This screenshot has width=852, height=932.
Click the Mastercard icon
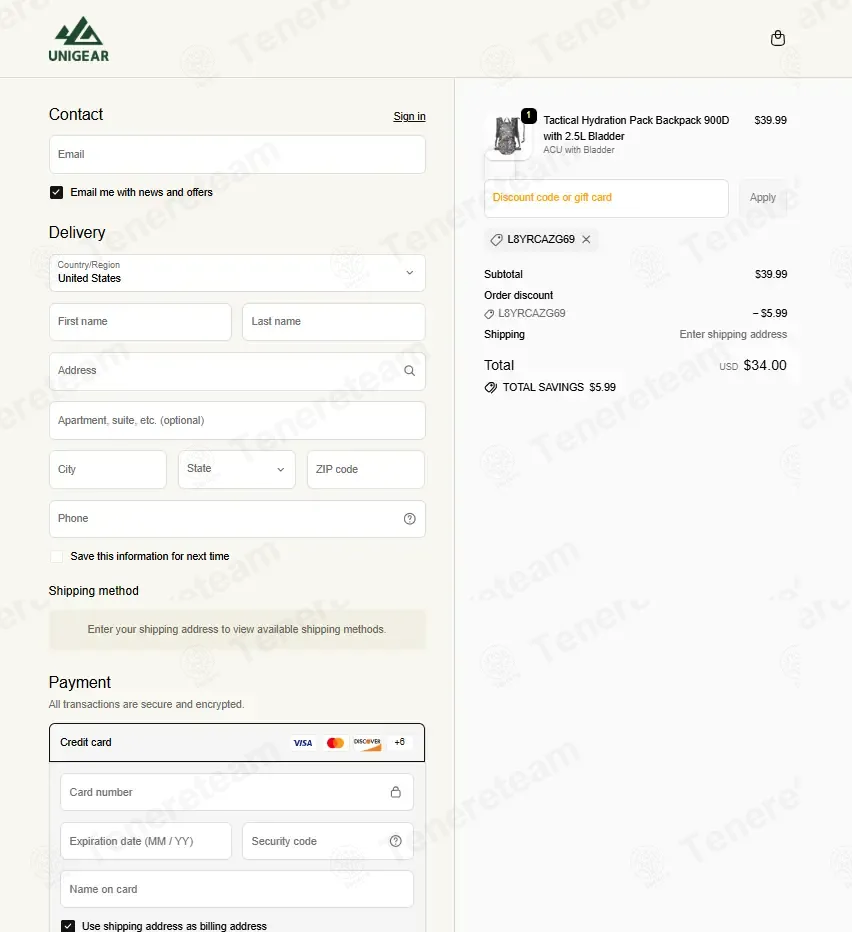(335, 743)
